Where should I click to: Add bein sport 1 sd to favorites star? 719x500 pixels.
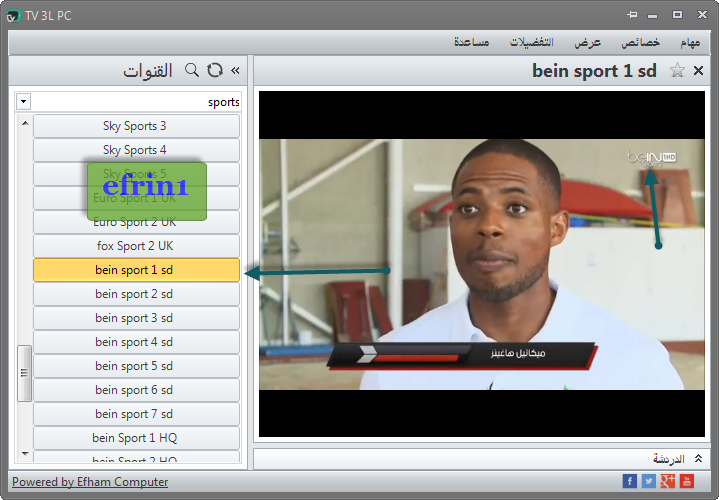677,71
